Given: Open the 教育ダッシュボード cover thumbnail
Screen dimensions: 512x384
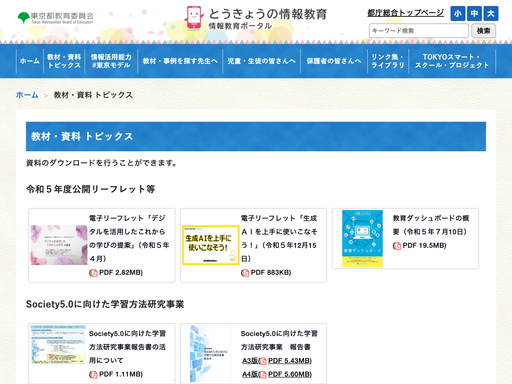Looking at the screenshot, I should [x=362, y=238].
